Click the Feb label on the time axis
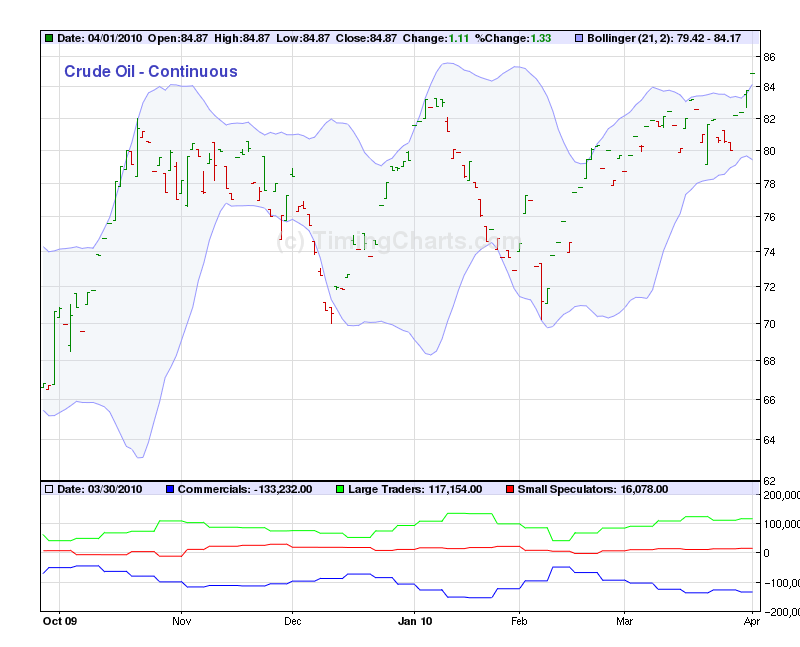Screen dimensions: 800x647 point(519,621)
